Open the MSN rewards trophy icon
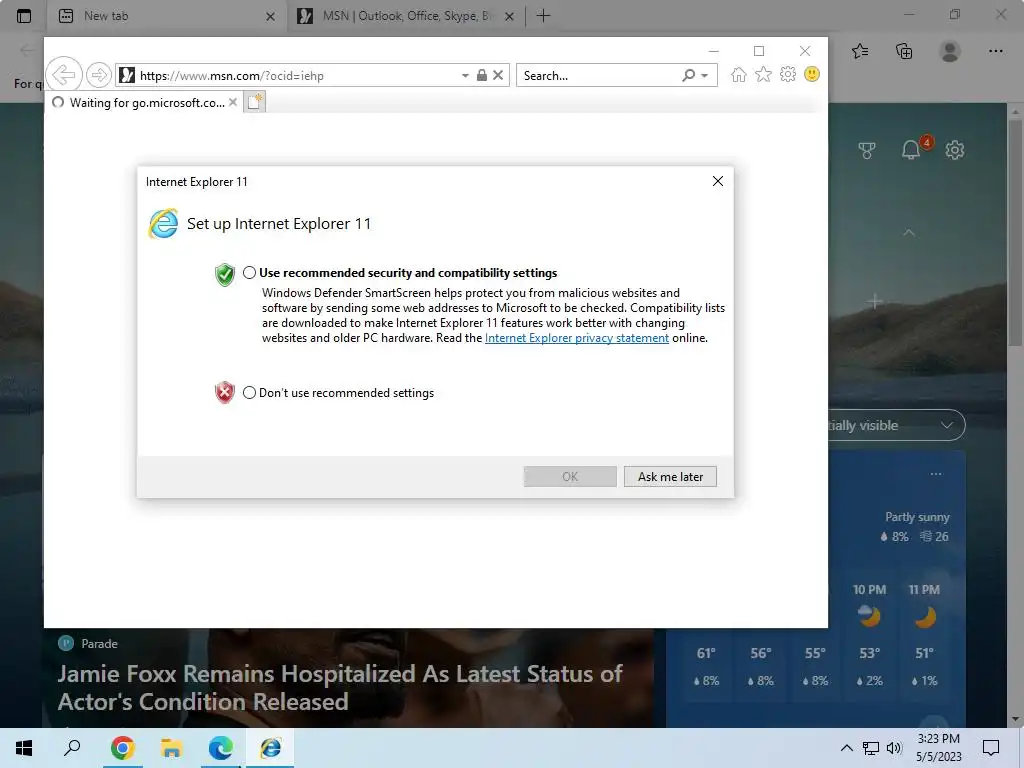This screenshot has height=768, width=1024. tap(867, 151)
